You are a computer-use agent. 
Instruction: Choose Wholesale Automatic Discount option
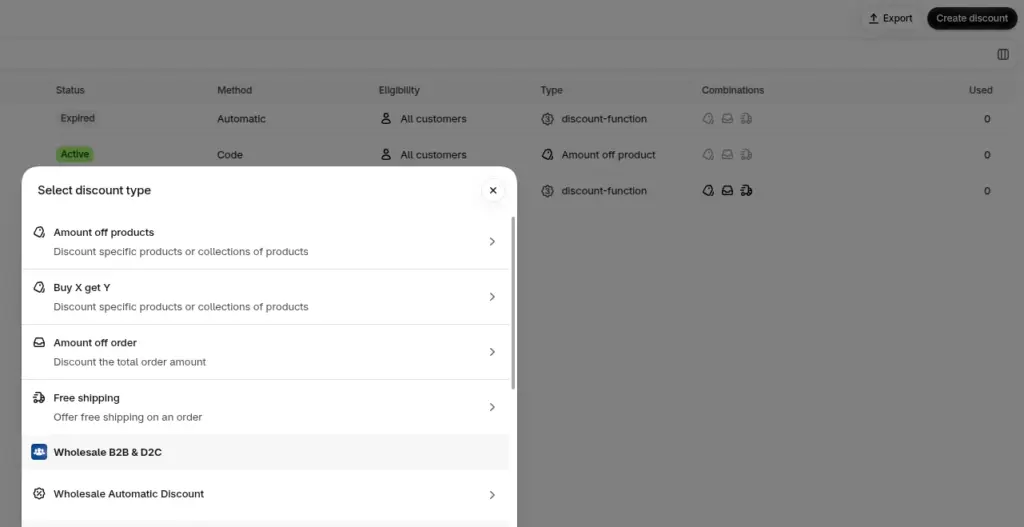point(266,494)
